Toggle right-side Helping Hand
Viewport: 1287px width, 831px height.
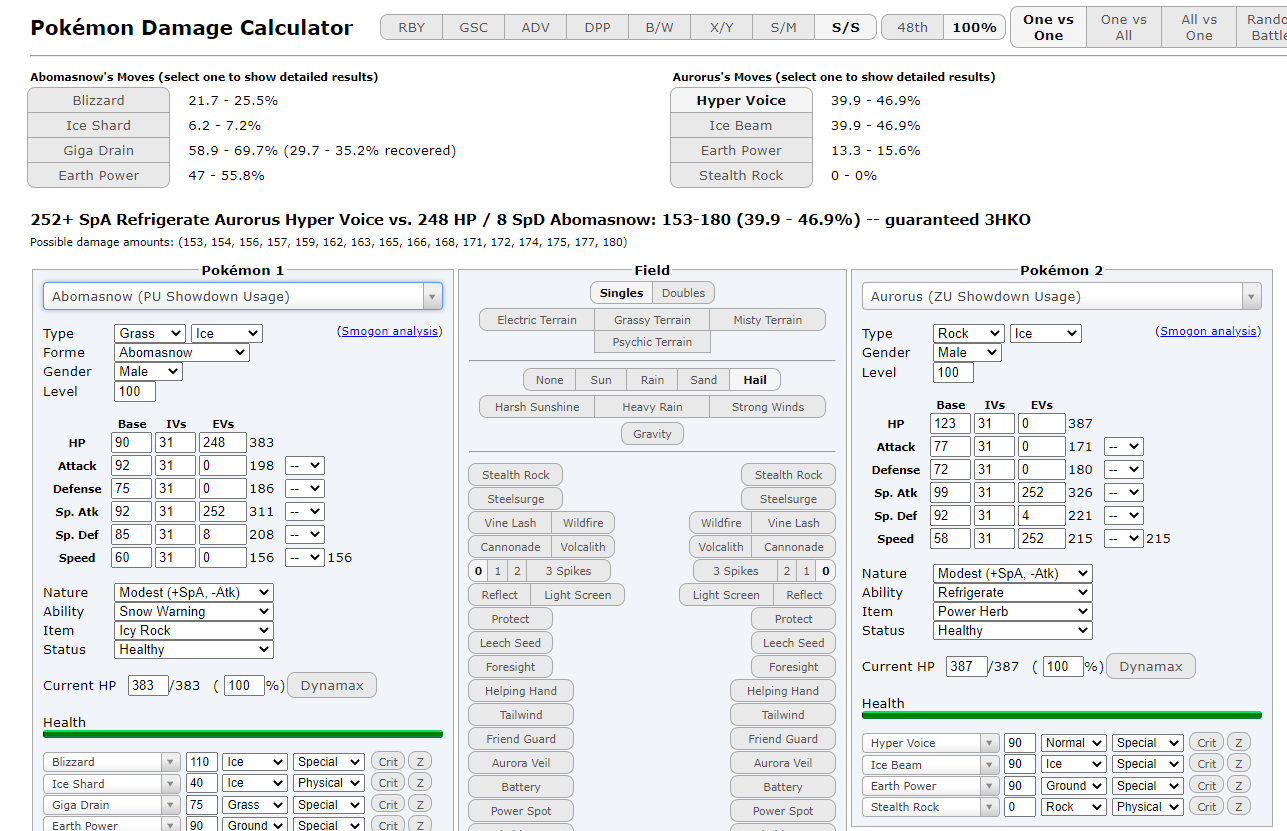coord(783,691)
